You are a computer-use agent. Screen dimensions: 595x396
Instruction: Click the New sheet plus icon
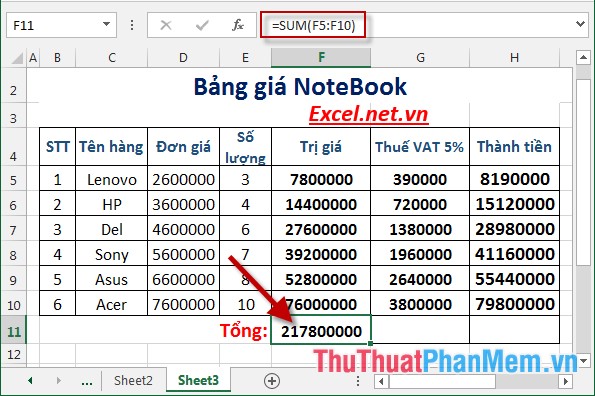click(272, 380)
